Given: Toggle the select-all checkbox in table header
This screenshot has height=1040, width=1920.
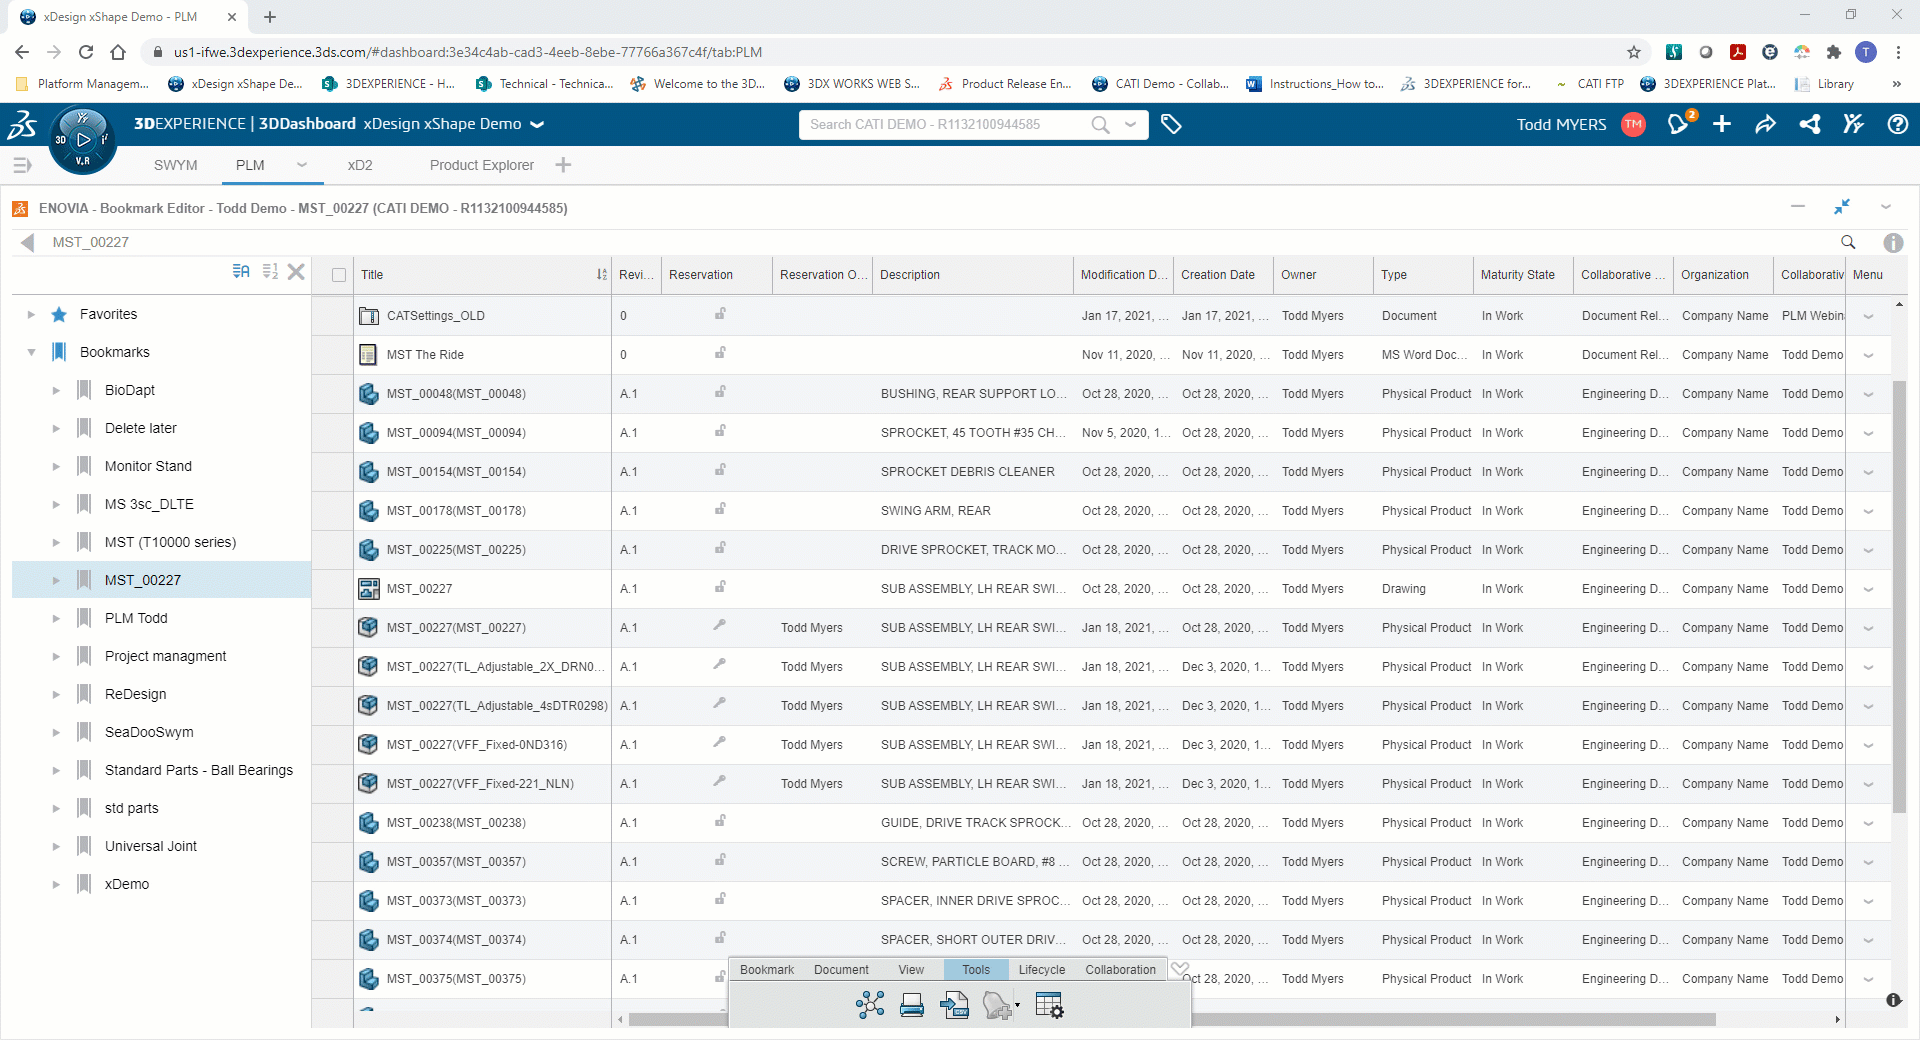Looking at the screenshot, I should coord(339,275).
